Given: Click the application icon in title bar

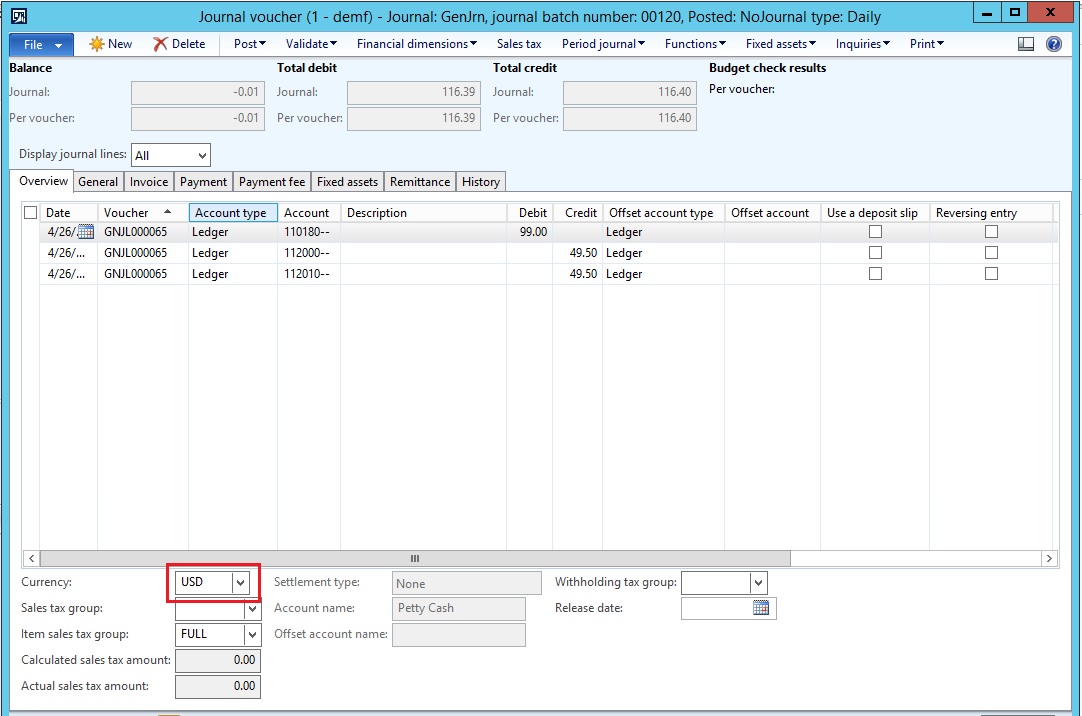Looking at the screenshot, I should pyautogui.click(x=18, y=15).
